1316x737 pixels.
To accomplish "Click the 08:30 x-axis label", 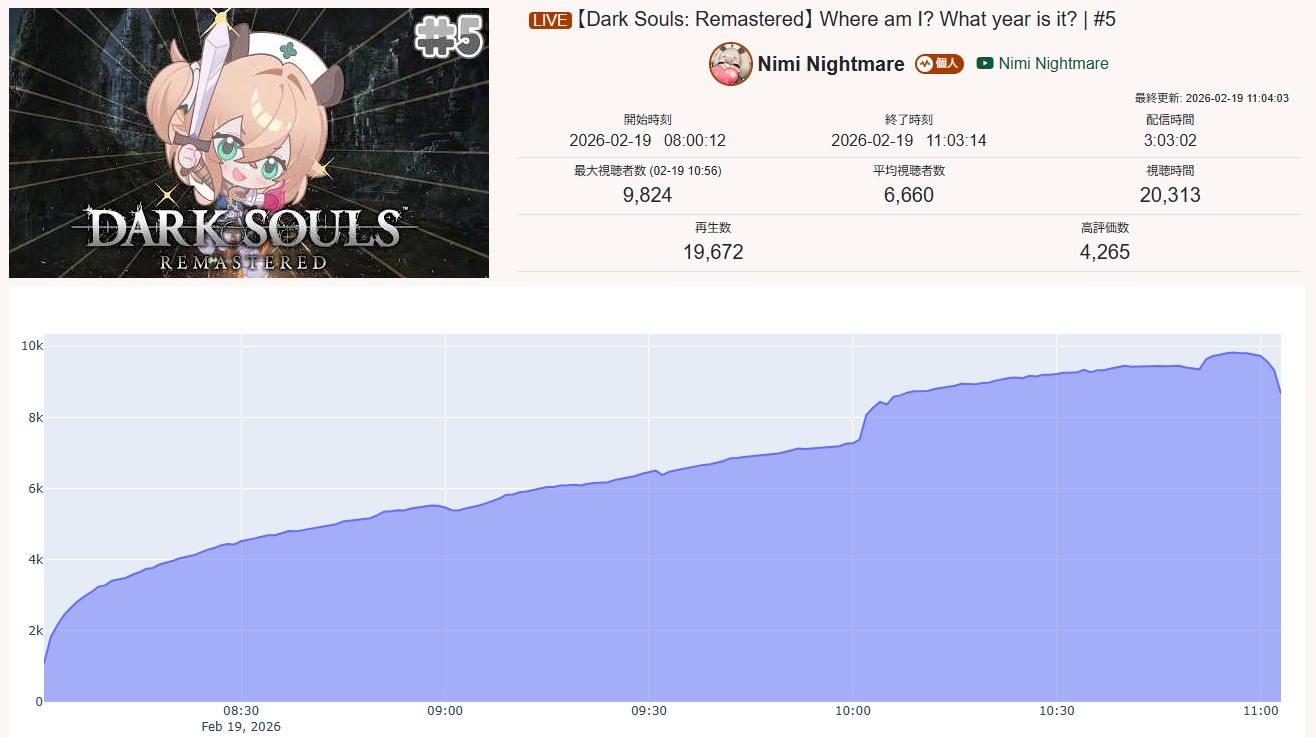I will (x=242, y=711).
